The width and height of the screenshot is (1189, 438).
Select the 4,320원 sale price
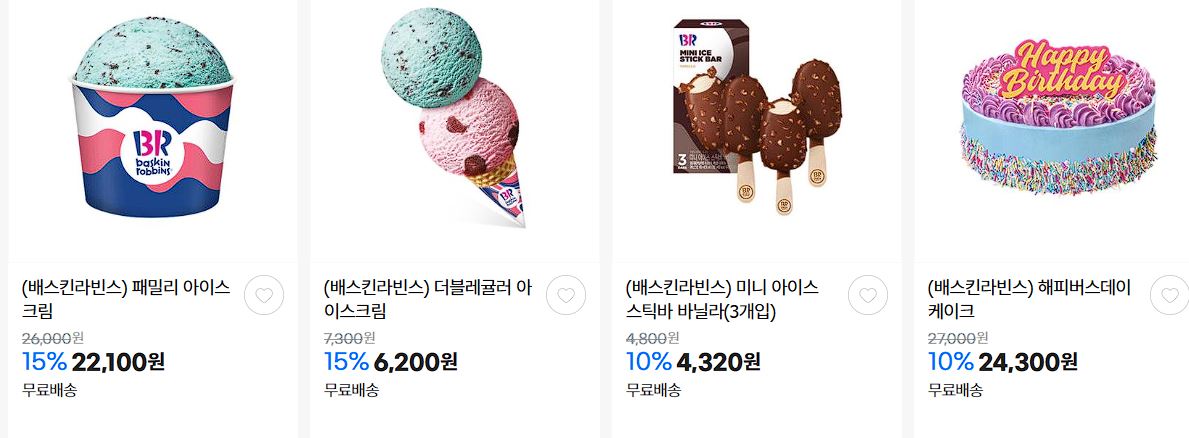pos(718,362)
